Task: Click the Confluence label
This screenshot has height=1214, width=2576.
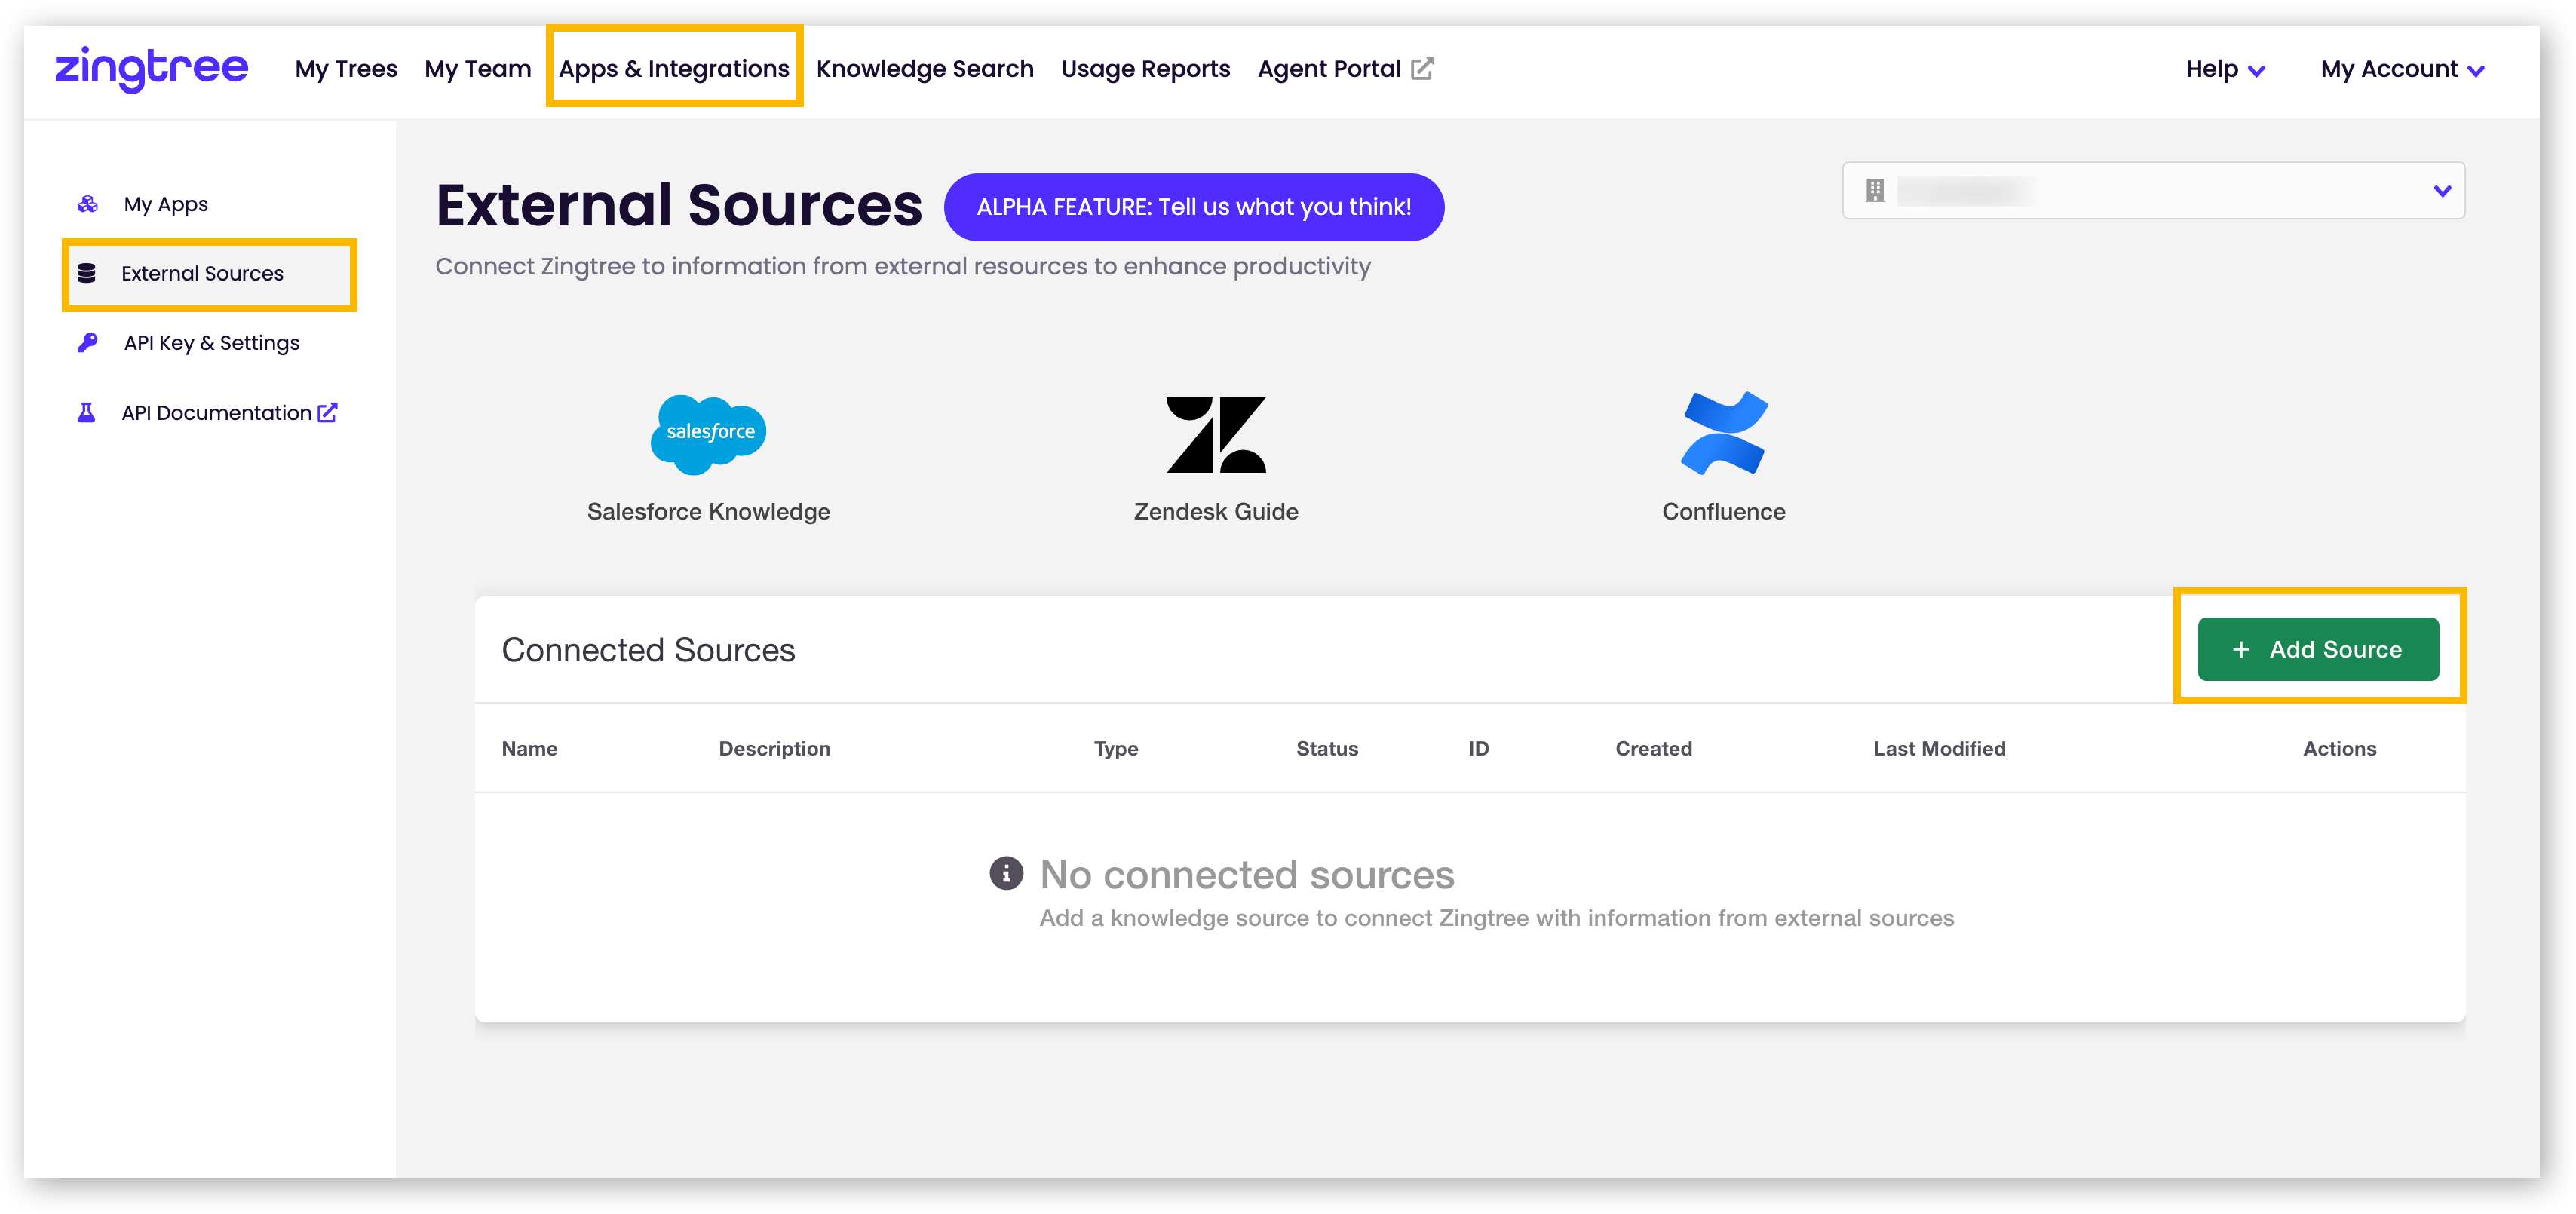Action: (x=1724, y=512)
